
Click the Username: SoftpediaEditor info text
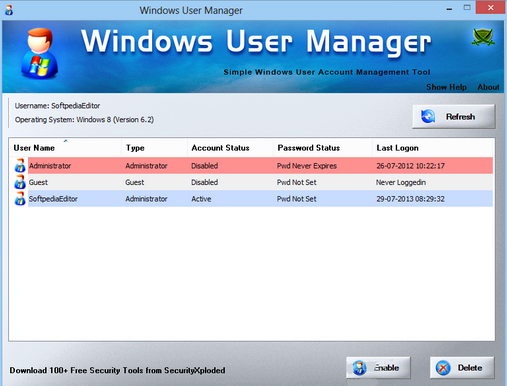pyautogui.click(x=57, y=106)
